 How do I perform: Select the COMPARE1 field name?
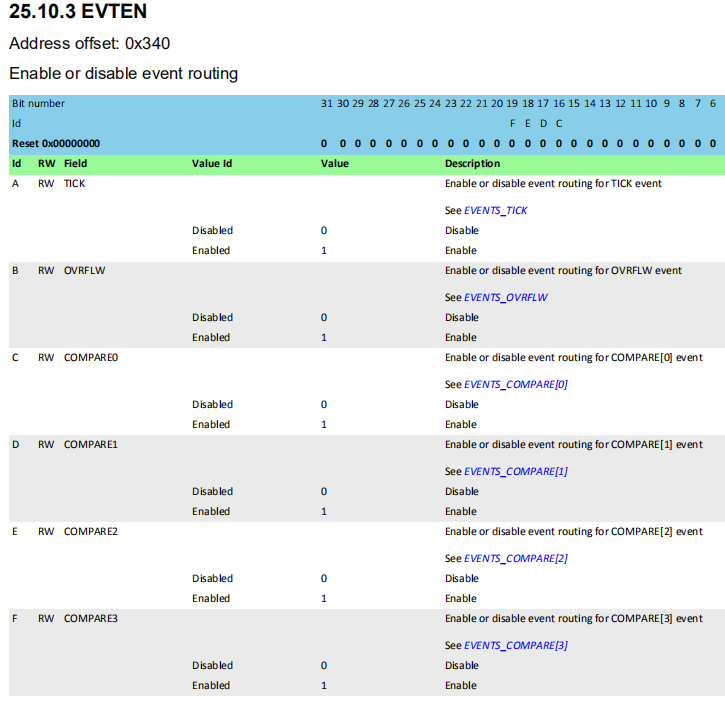coord(91,444)
